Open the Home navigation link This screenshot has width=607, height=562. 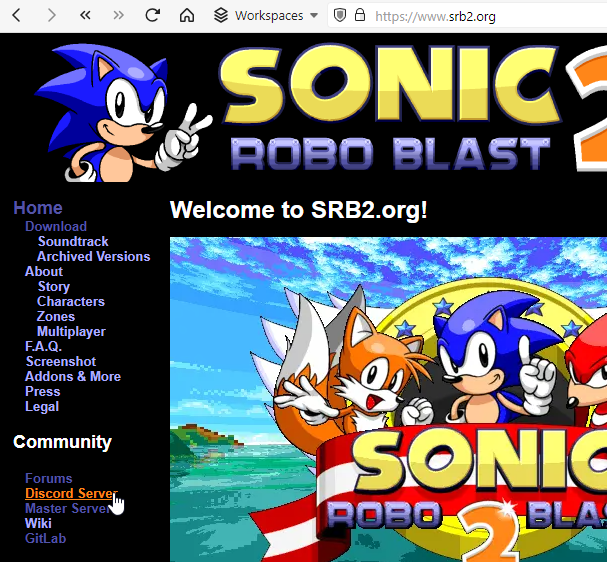tap(38, 208)
